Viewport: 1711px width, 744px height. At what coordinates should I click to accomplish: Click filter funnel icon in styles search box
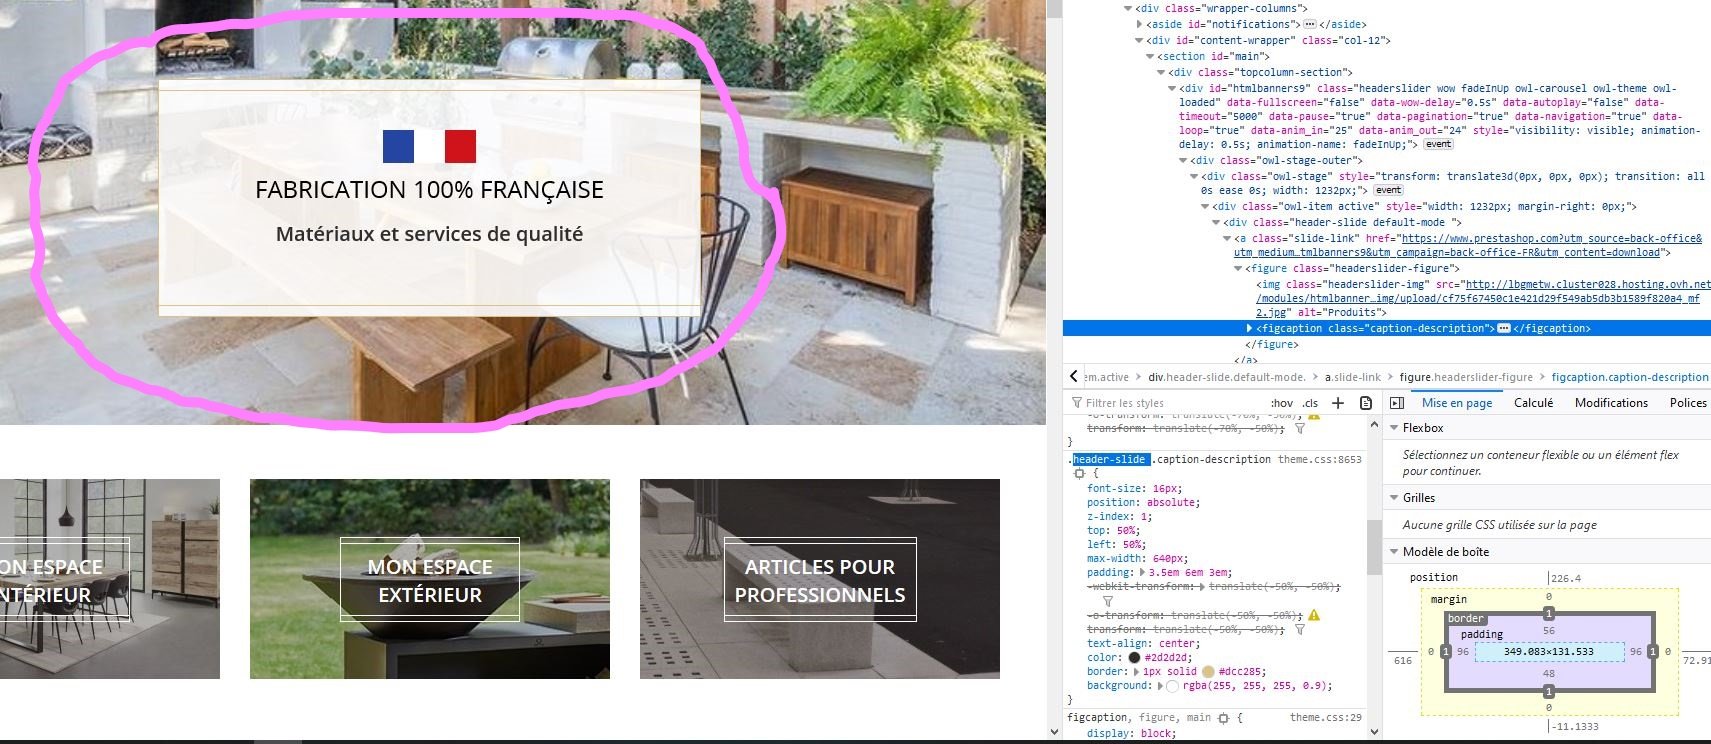1077,403
